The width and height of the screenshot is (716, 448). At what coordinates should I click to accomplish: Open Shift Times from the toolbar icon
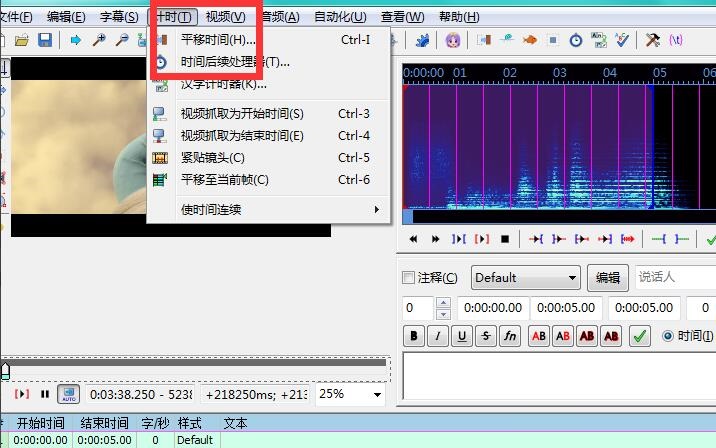(484, 40)
